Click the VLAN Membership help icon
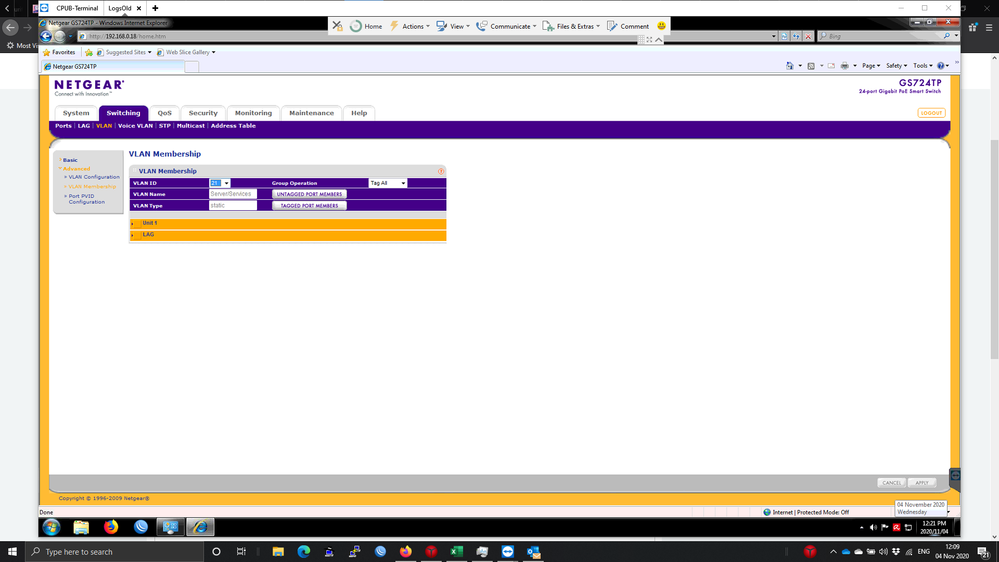 point(441,171)
